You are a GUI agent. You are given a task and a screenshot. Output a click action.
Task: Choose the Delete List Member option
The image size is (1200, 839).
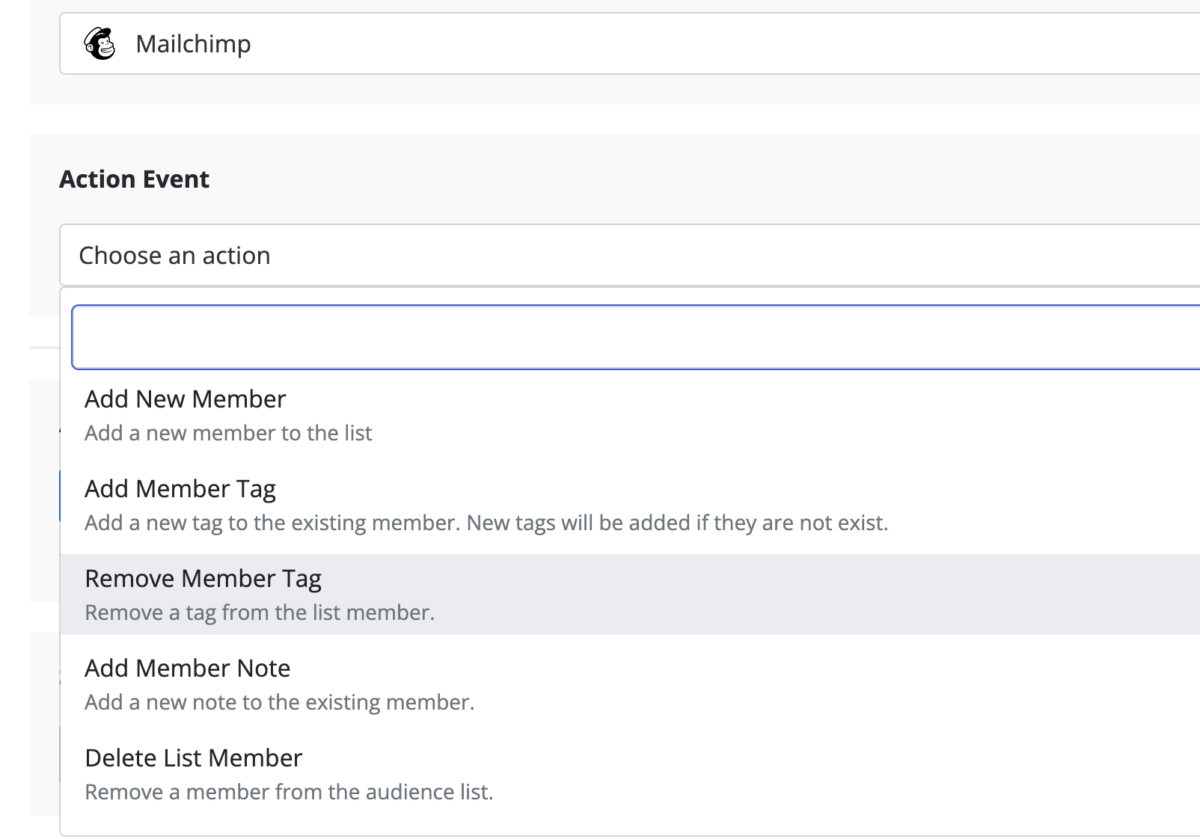click(x=193, y=757)
